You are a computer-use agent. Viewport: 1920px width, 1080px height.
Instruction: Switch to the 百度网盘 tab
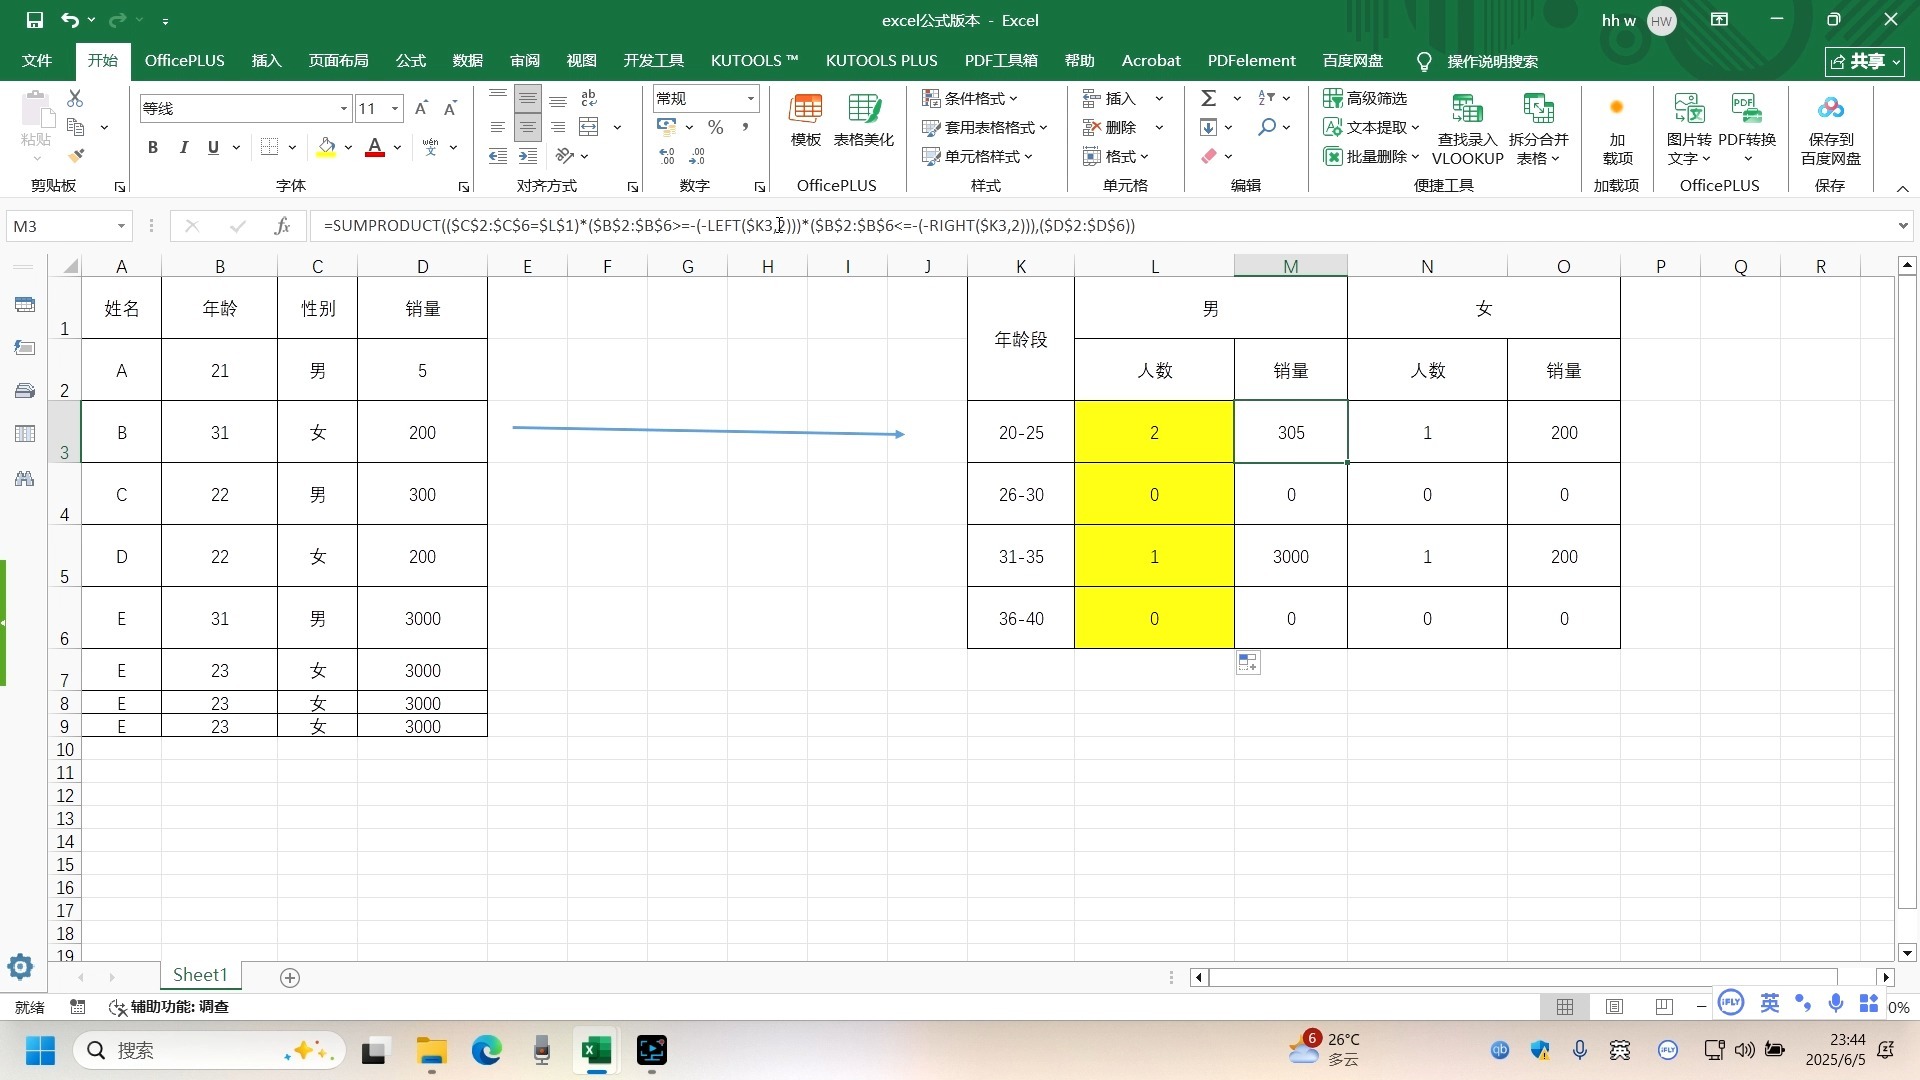(1353, 61)
